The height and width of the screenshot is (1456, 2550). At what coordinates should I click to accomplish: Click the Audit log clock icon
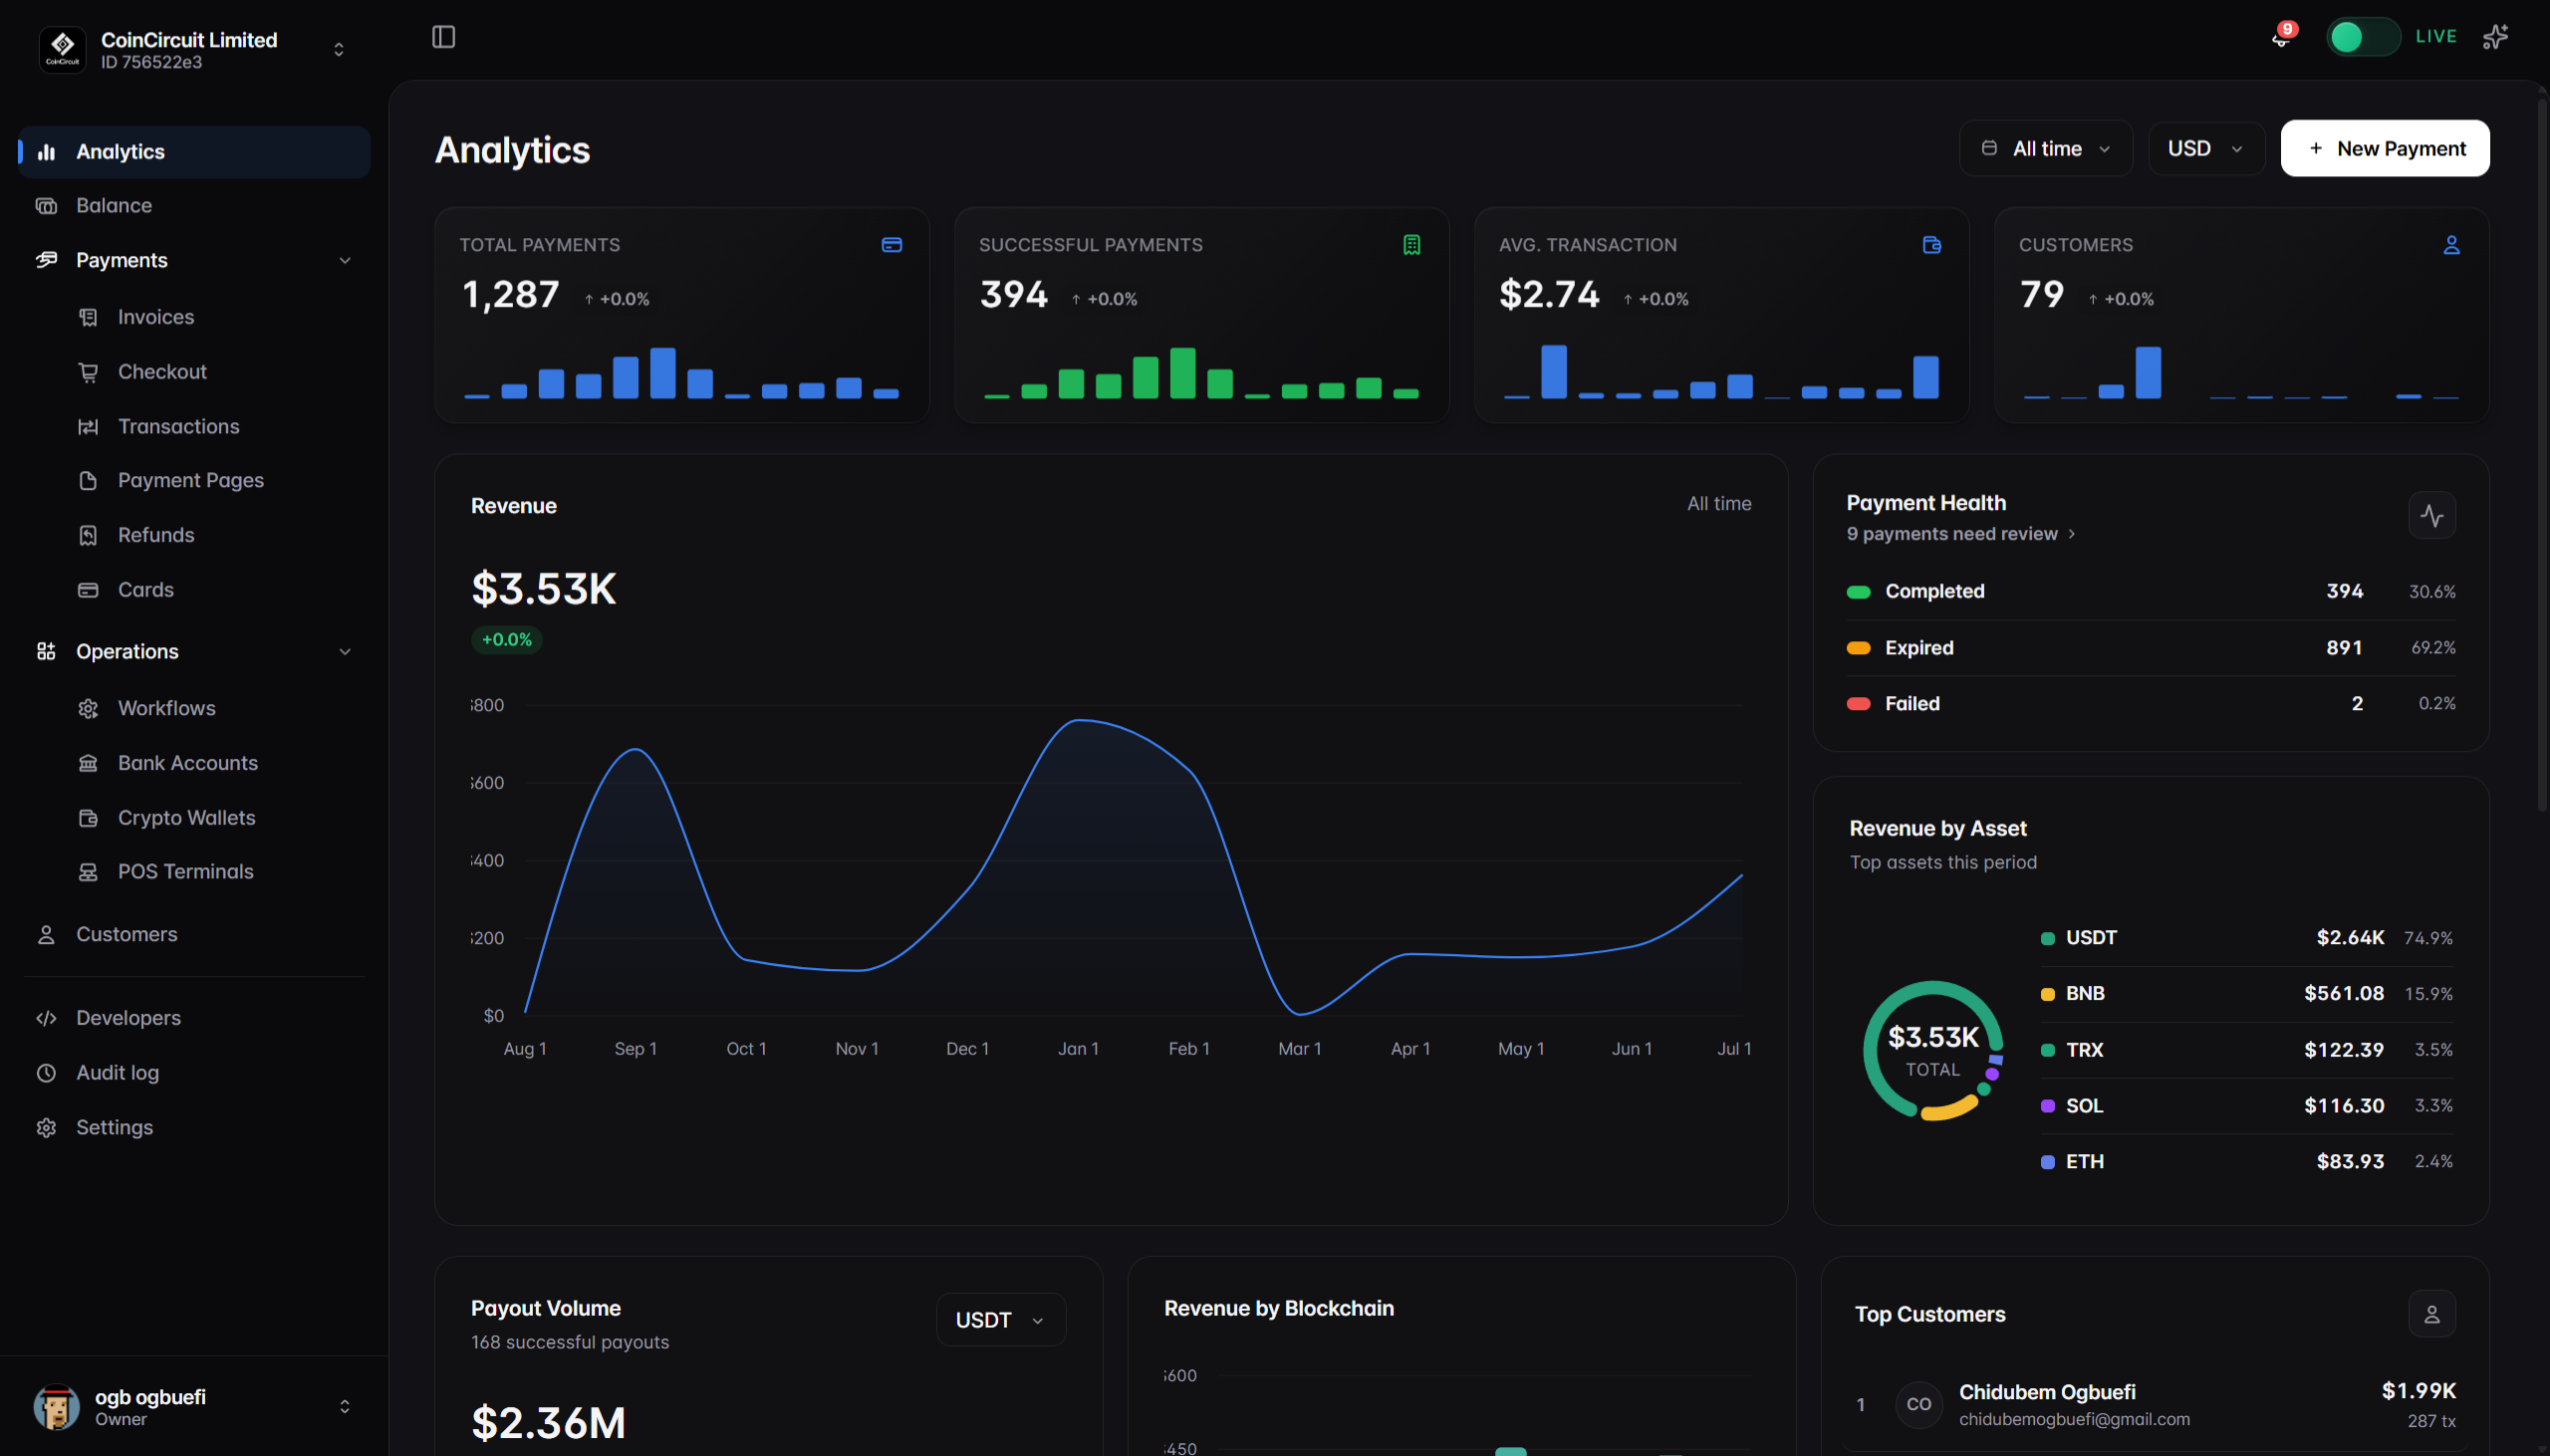(x=46, y=1073)
